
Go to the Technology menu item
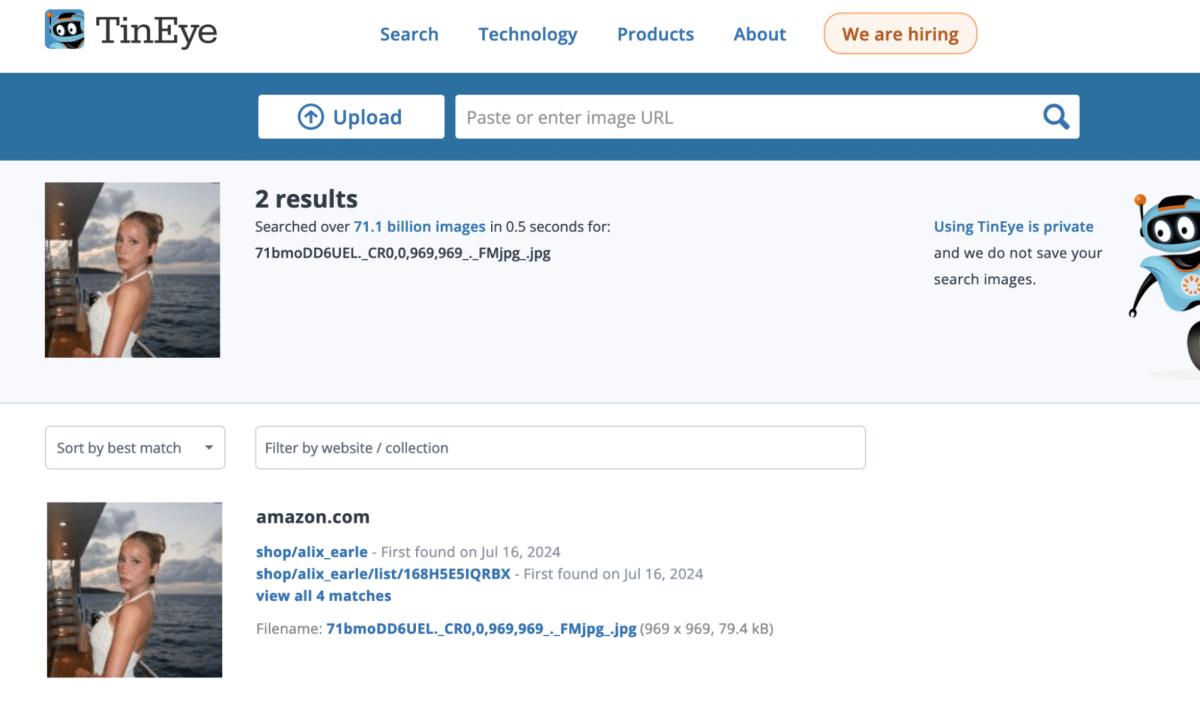pyautogui.click(x=527, y=34)
